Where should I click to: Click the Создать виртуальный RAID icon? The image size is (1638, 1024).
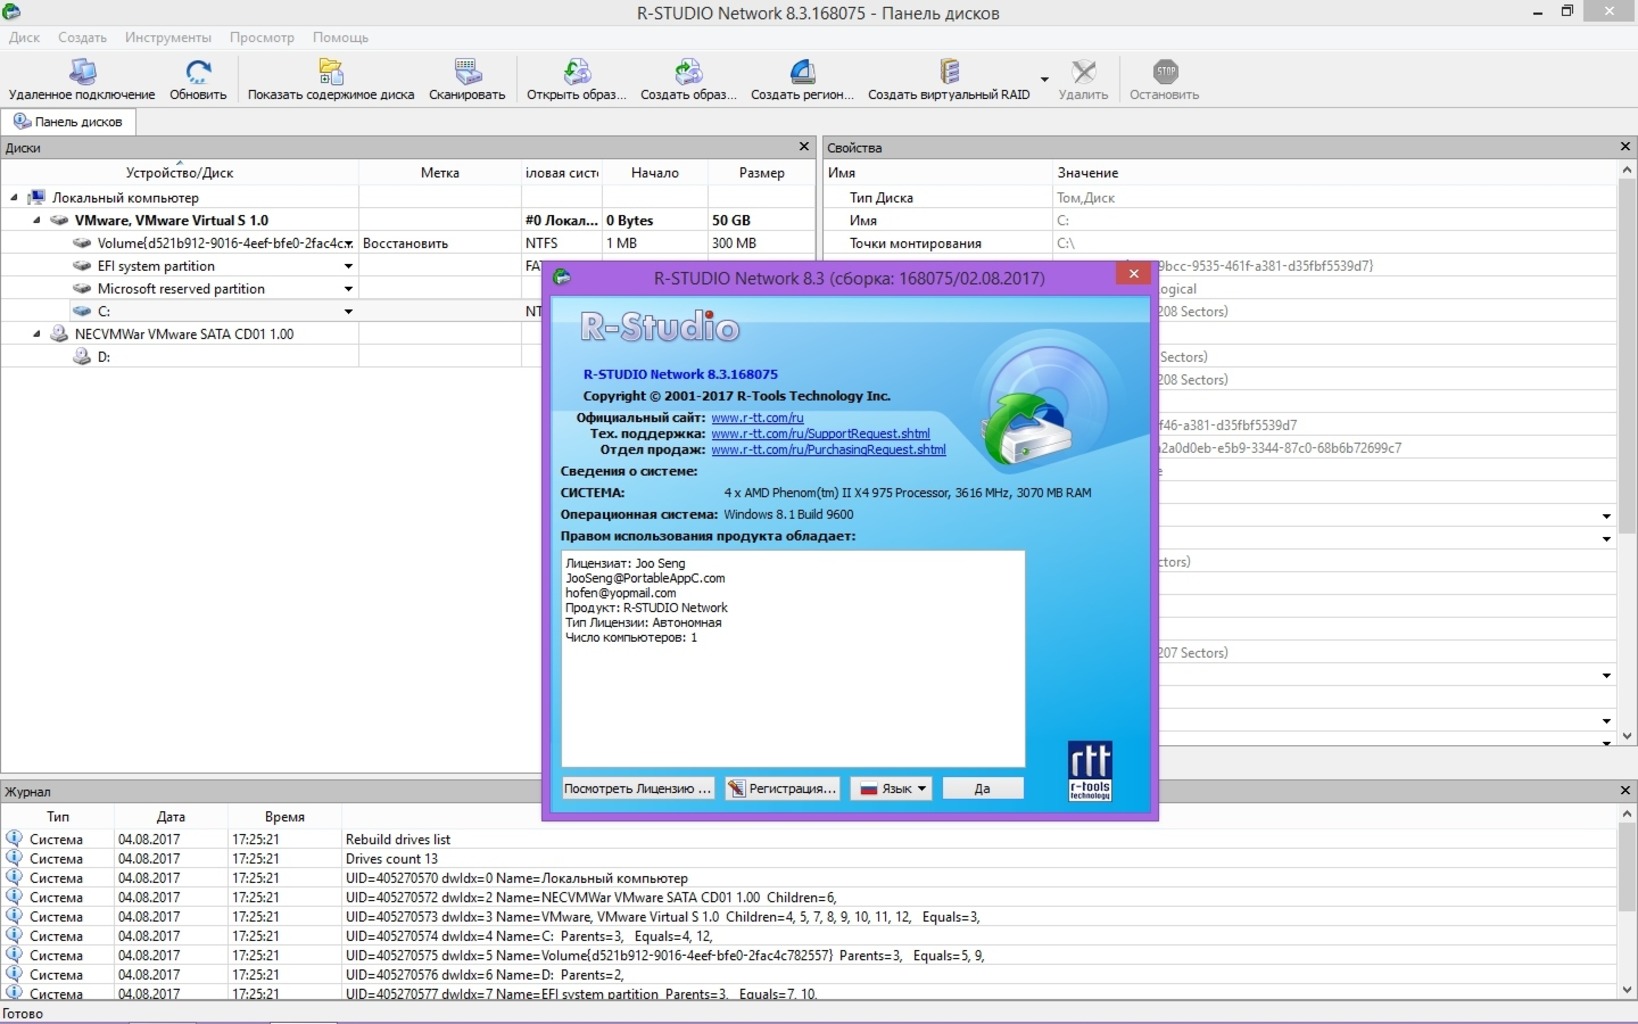(949, 79)
